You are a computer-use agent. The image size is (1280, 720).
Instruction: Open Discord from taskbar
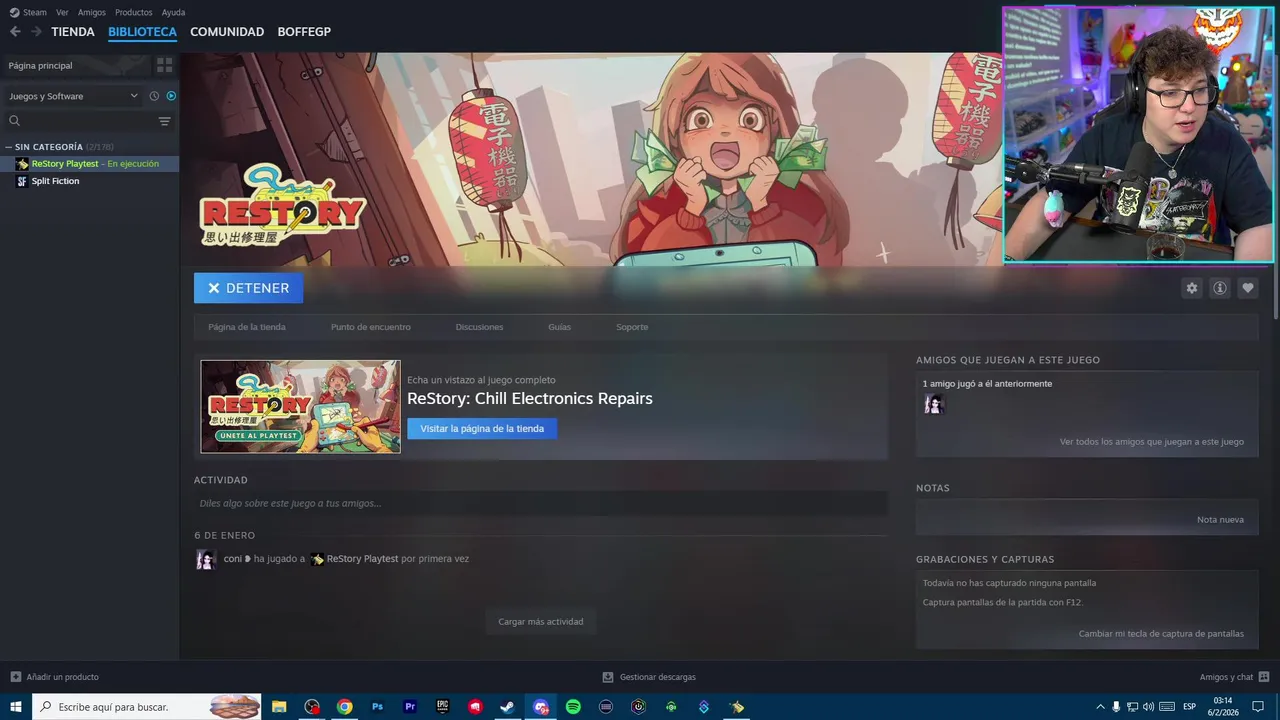pos(540,707)
